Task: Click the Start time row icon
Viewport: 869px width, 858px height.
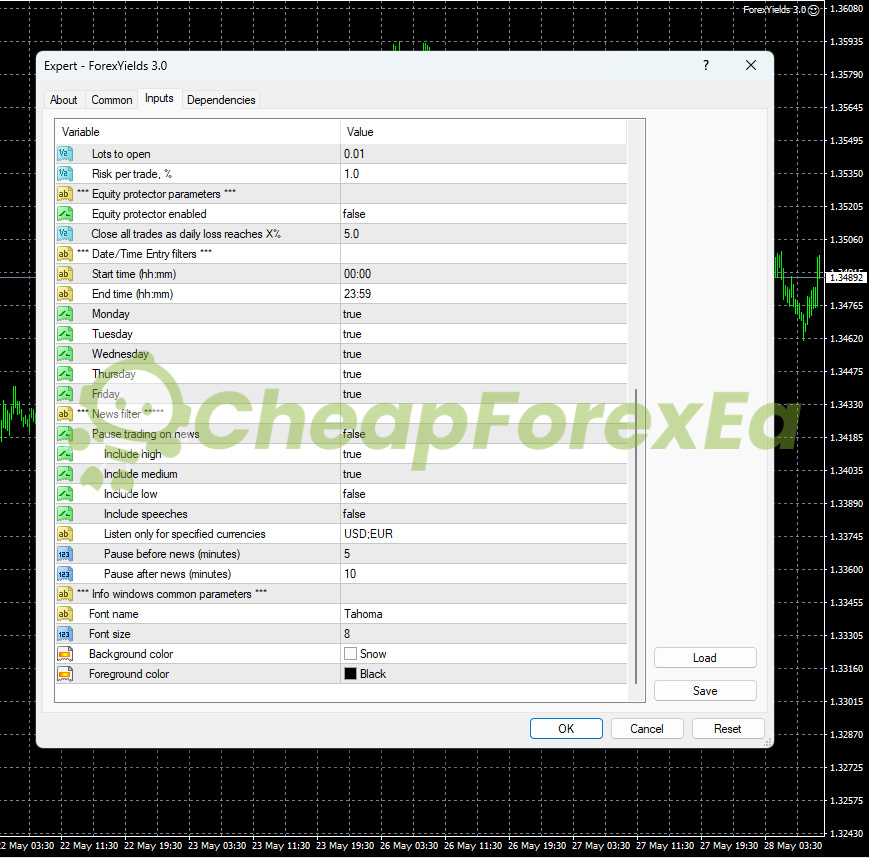Action: [x=65, y=274]
